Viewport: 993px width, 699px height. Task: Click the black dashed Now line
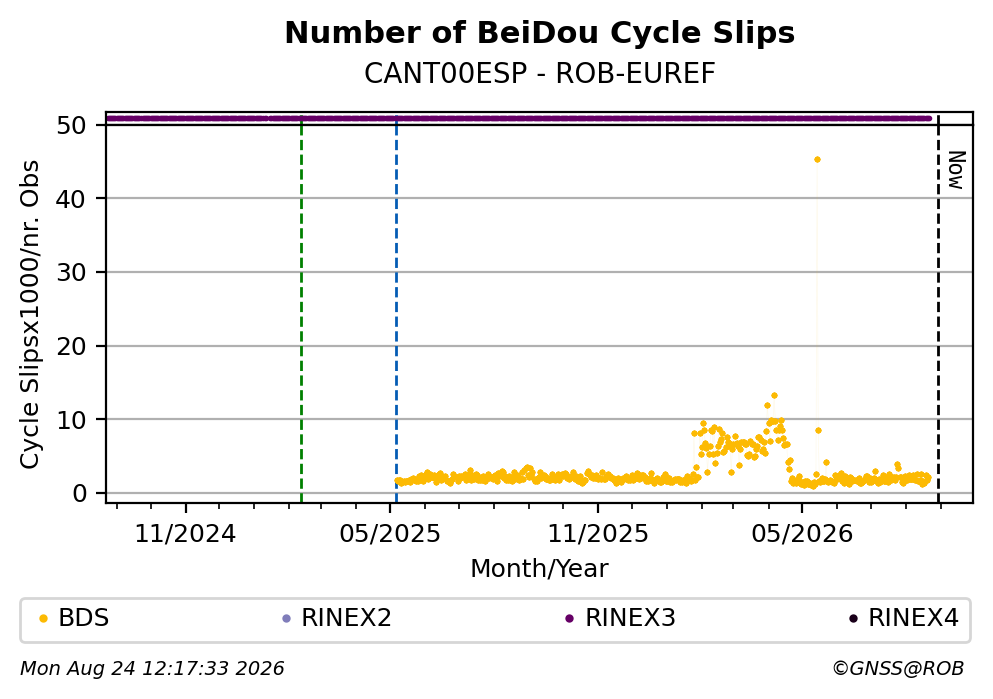pos(938,309)
